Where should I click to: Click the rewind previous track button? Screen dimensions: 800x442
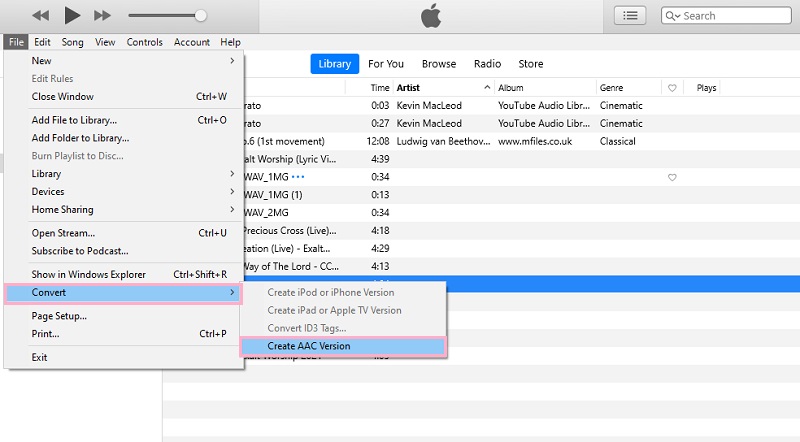click(x=40, y=16)
